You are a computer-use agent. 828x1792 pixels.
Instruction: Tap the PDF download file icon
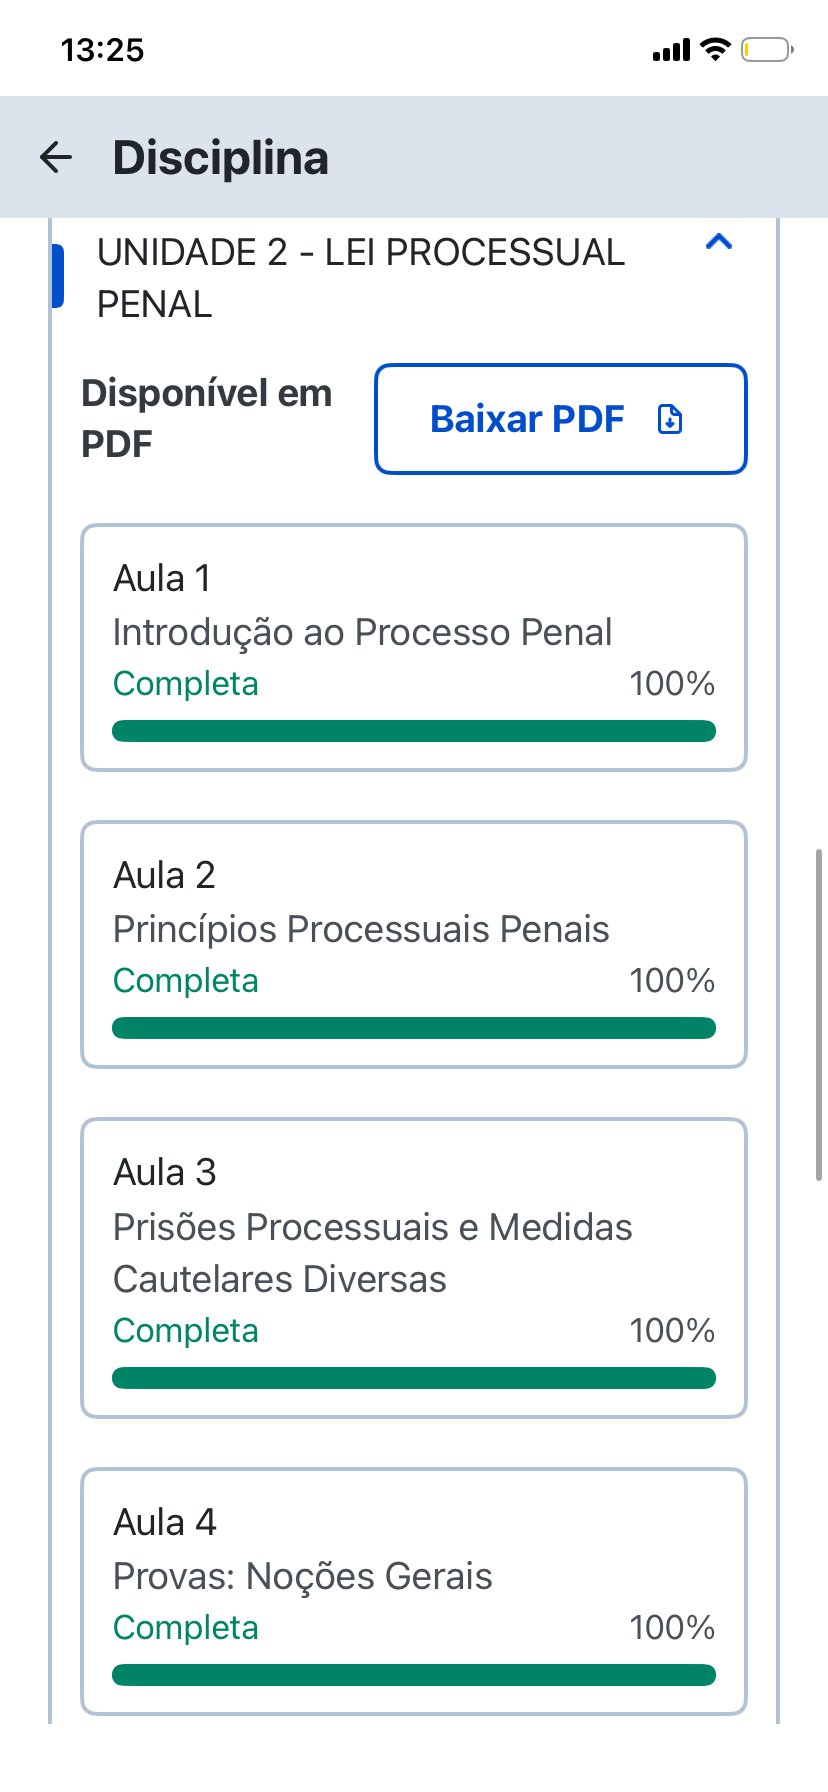pyautogui.click(x=670, y=420)
